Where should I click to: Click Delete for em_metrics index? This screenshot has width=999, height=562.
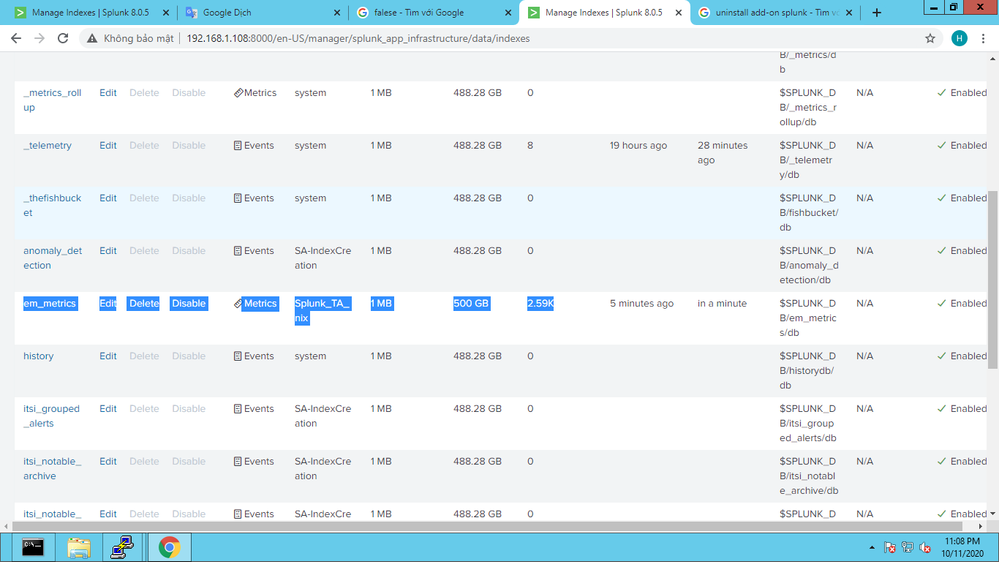click(x=143, y=303)
